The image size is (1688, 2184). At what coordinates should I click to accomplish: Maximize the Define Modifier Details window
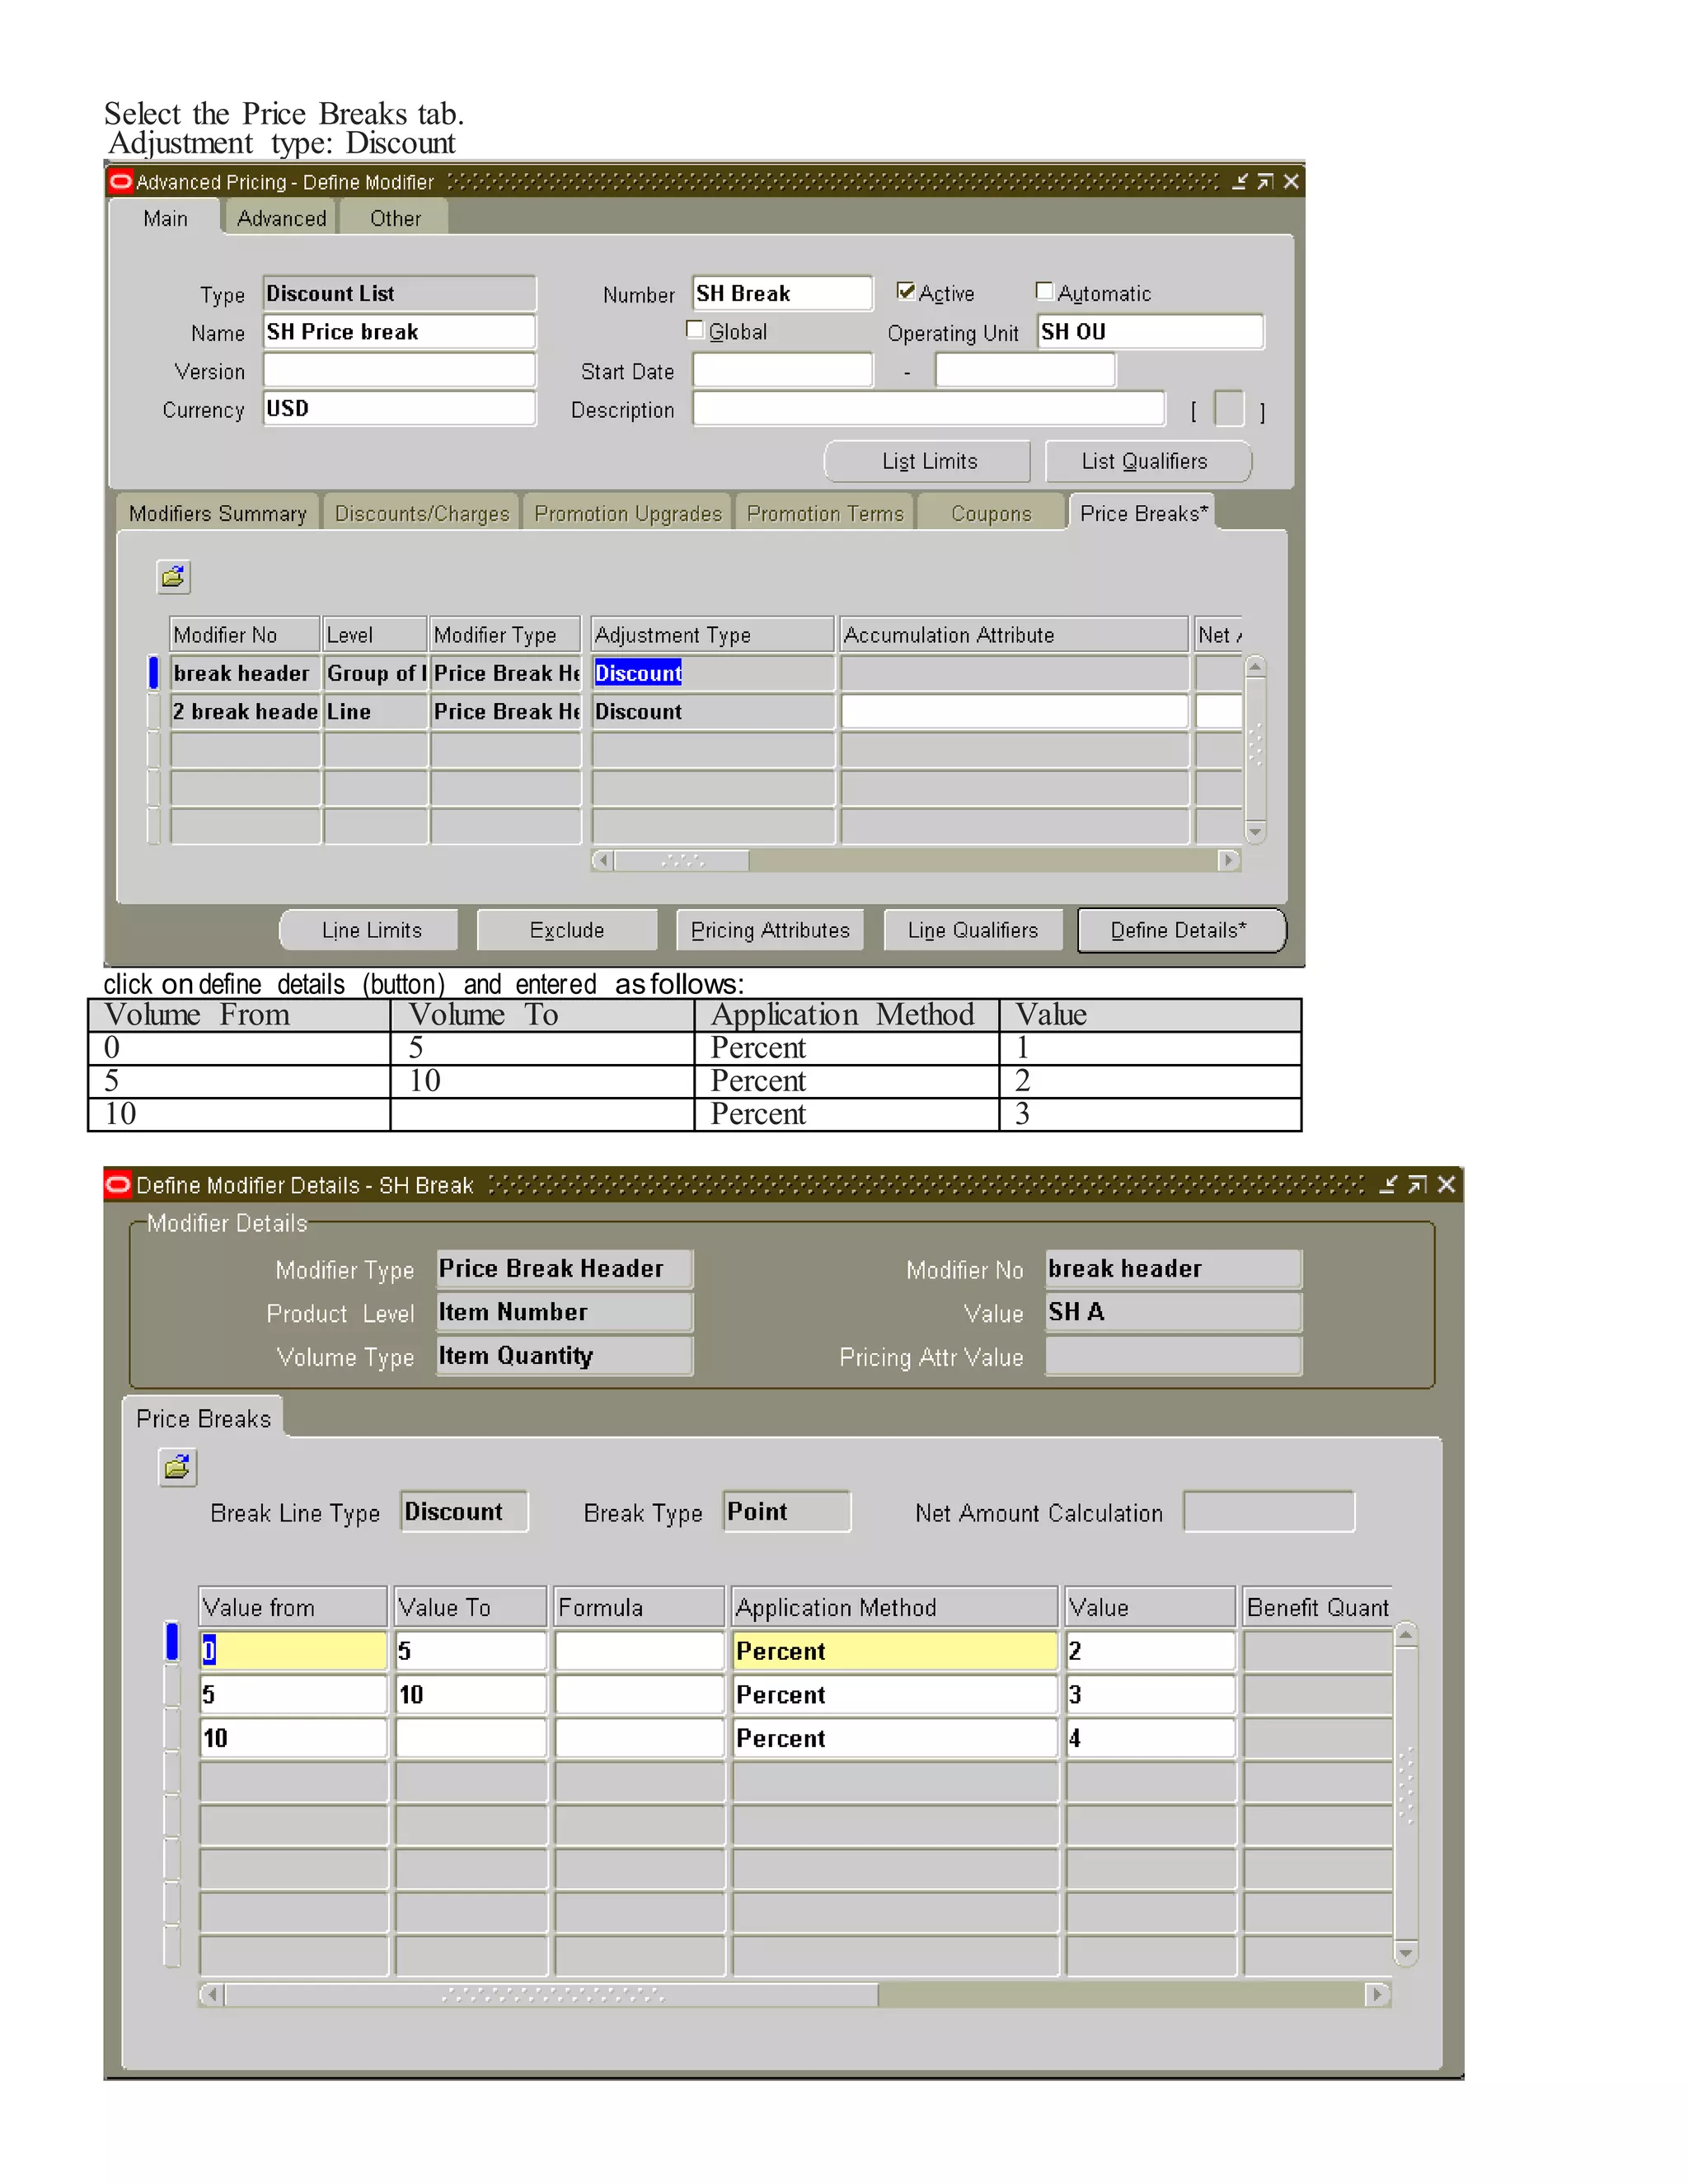pos(1417,1185)
